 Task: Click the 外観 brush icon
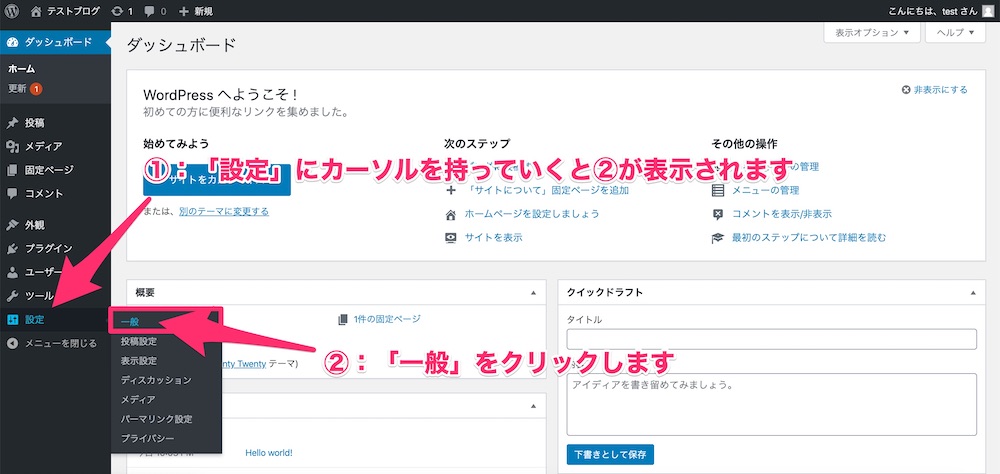(13, 225)
